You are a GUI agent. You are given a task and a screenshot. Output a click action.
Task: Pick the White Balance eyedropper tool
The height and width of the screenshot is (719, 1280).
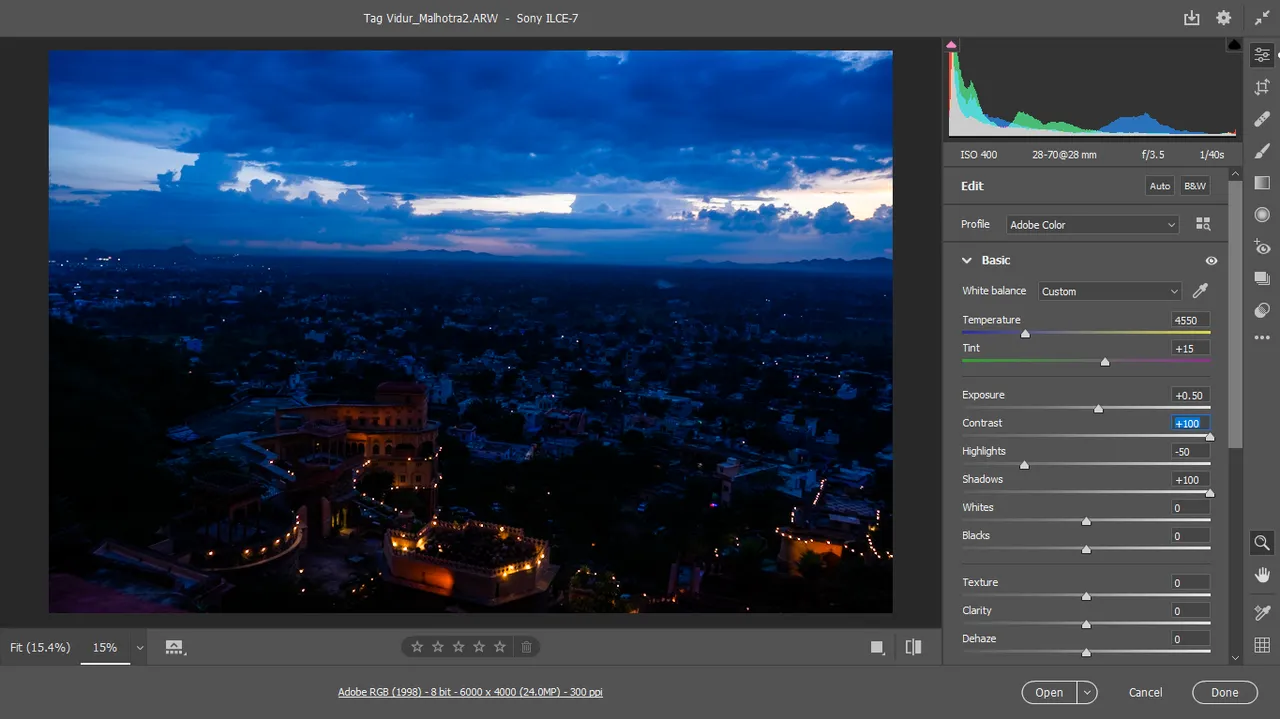(1200, 291)
